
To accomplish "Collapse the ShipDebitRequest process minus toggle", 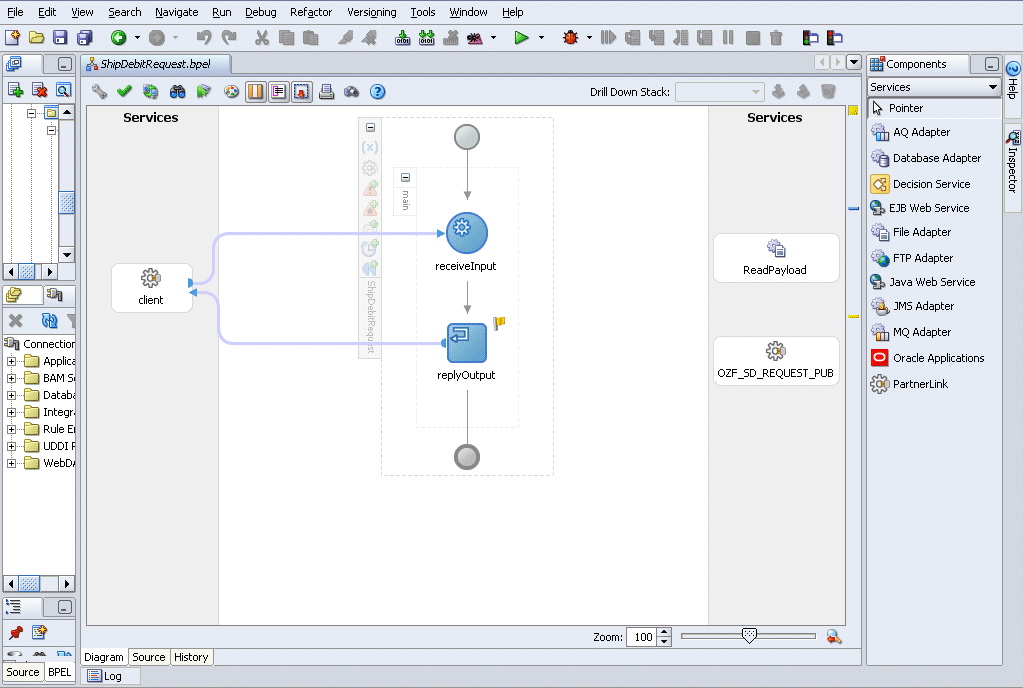I will pyautogui.click(x=370, y=127).
